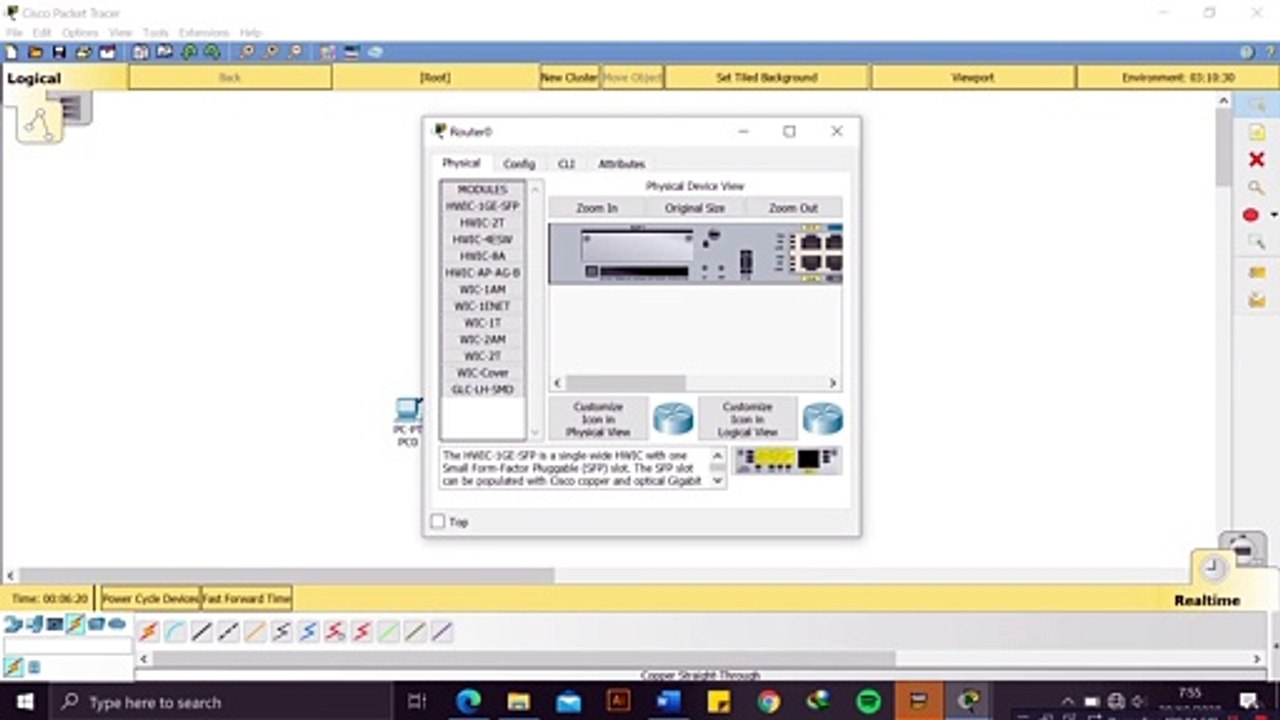Switch to the CLI tab

(566, 164)
